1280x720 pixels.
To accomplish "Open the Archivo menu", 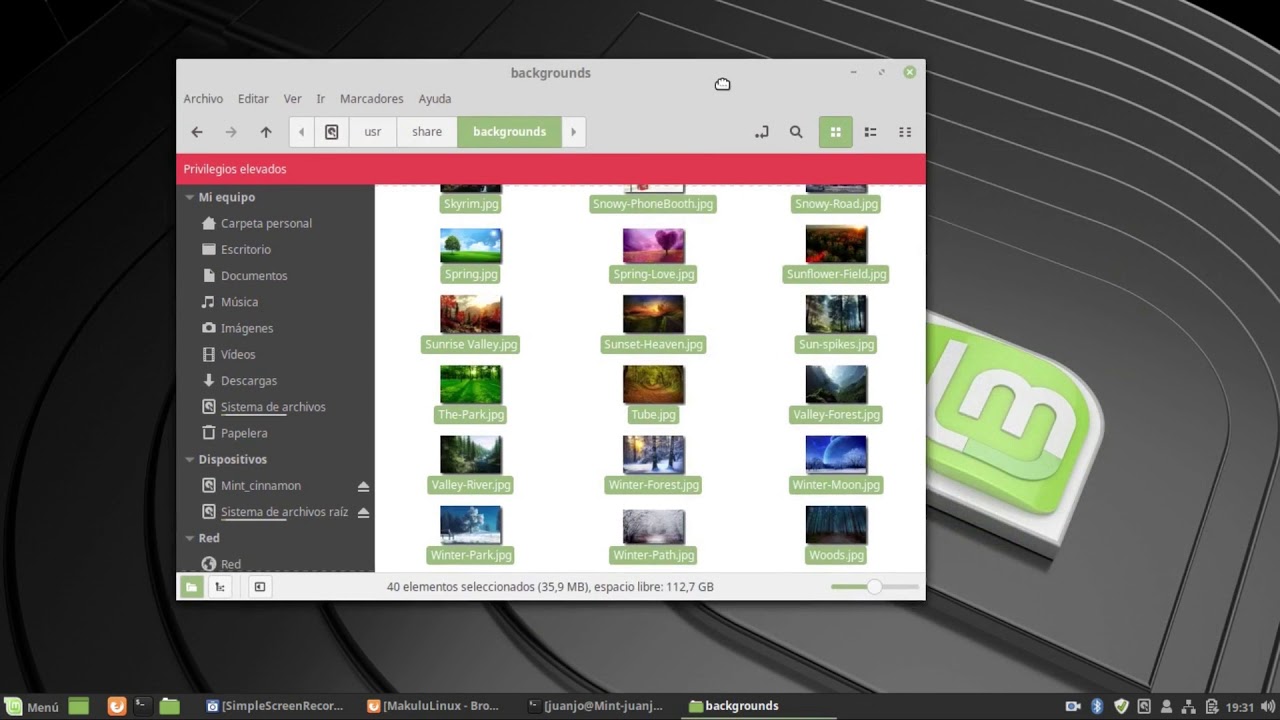I will tap(203, 99).
